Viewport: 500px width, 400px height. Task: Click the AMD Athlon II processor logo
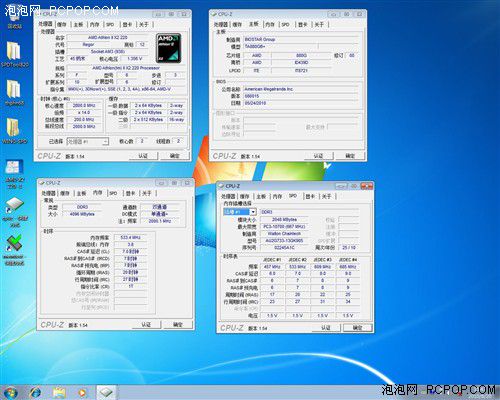click(169, 48)
